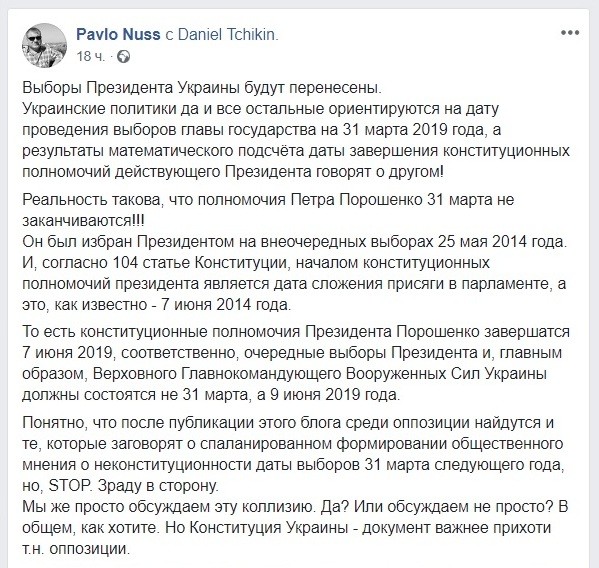Open the post via the '18 ч.' timestamp
The width and height of the screenshot is (599, 568).
coord(90,57)
